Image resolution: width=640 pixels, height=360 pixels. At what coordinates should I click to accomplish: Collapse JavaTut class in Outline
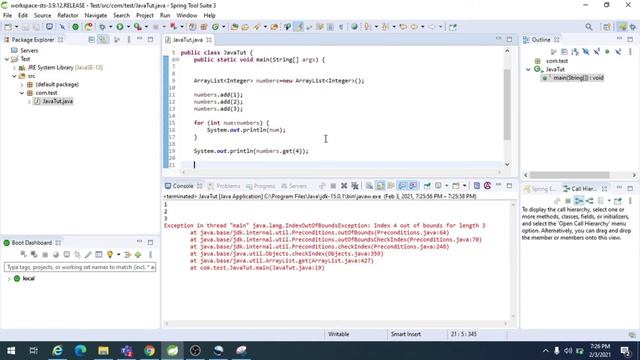coord(528,69)
